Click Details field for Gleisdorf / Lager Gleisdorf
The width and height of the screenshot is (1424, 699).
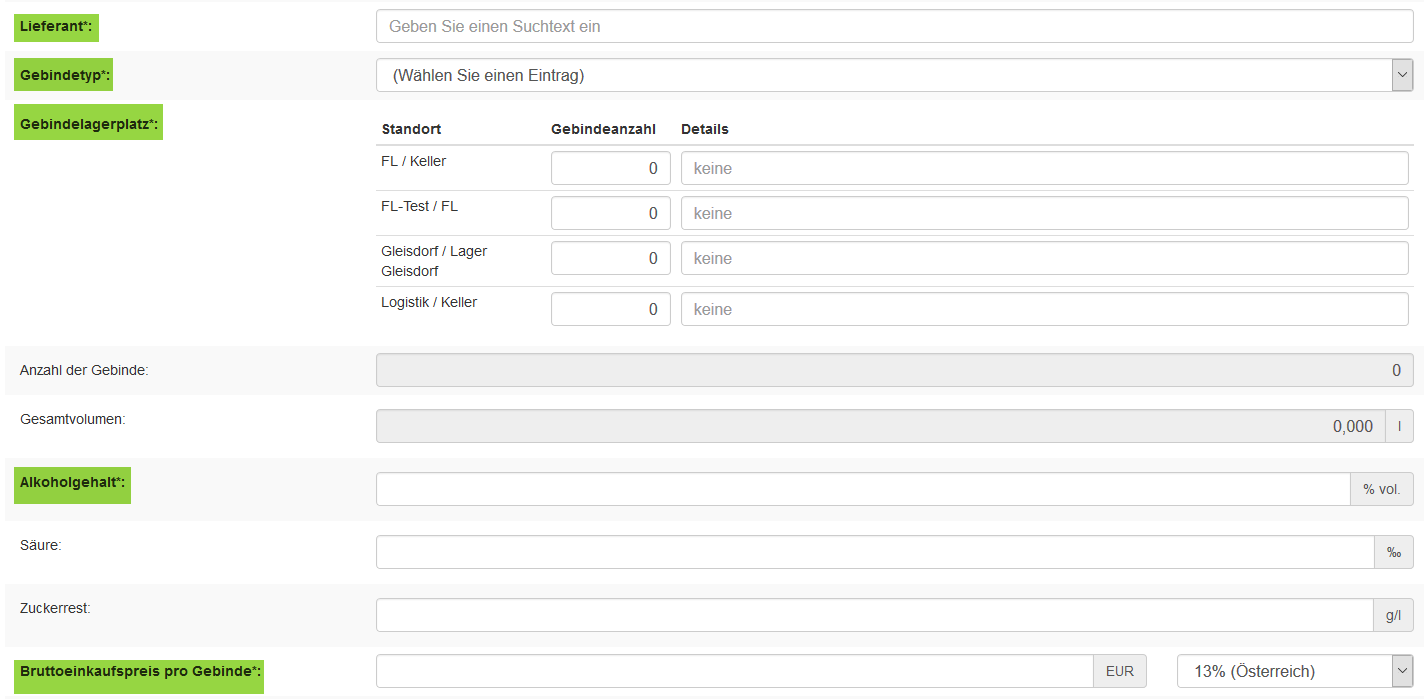pos(1044,258)
